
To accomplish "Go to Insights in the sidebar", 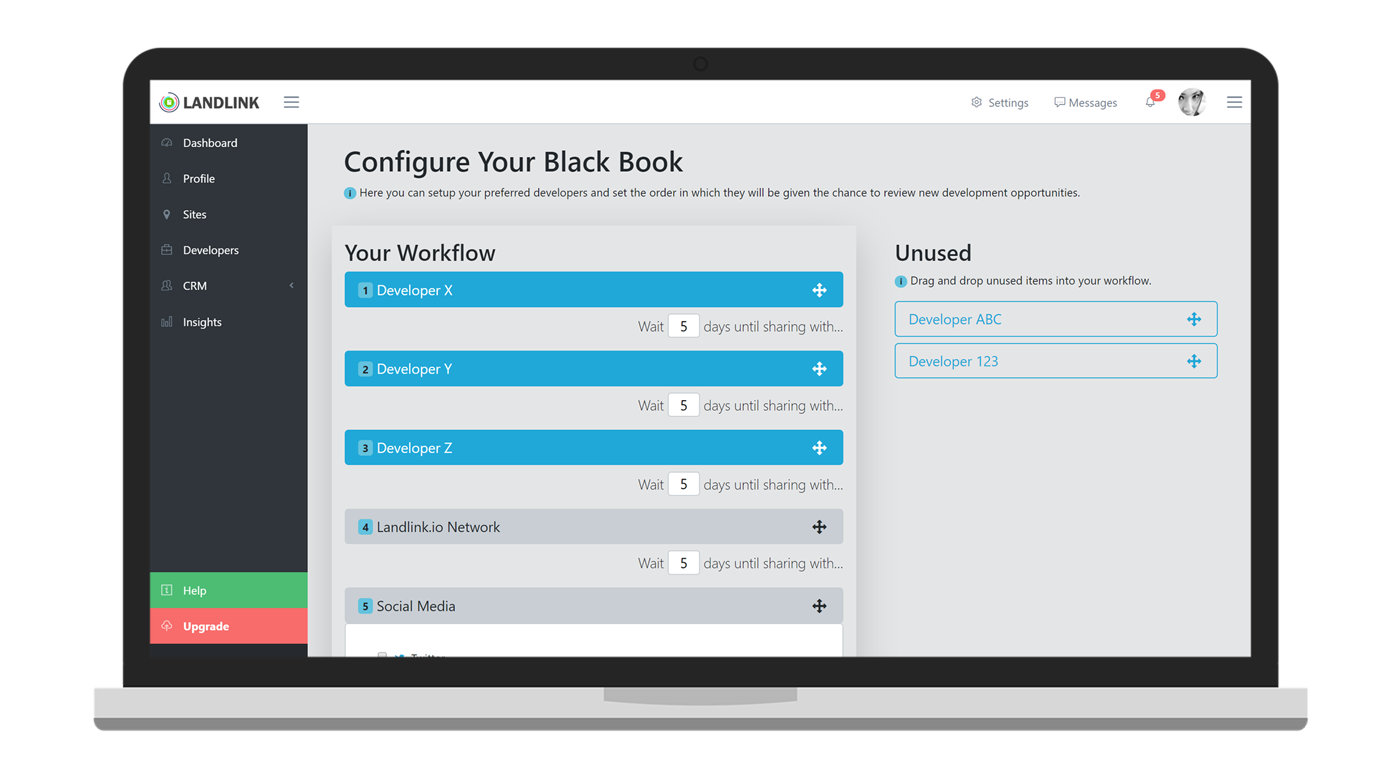I will 202,322.
